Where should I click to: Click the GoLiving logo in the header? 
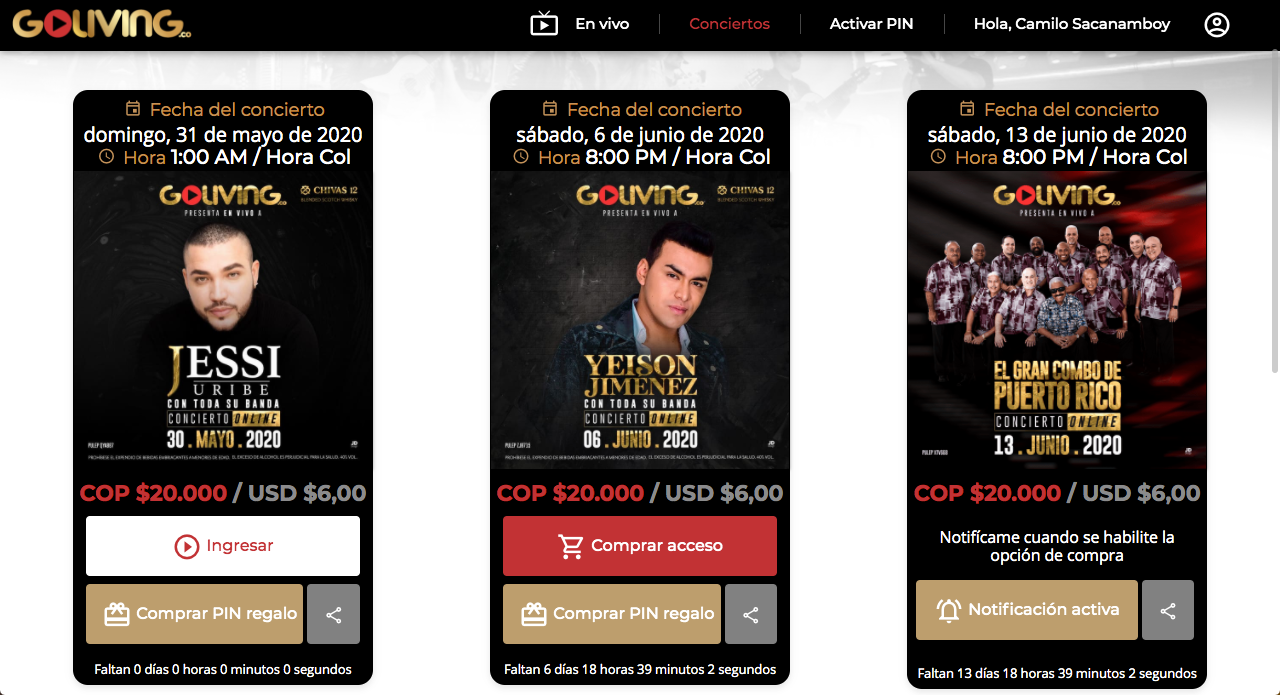click(x=102, y=24)
